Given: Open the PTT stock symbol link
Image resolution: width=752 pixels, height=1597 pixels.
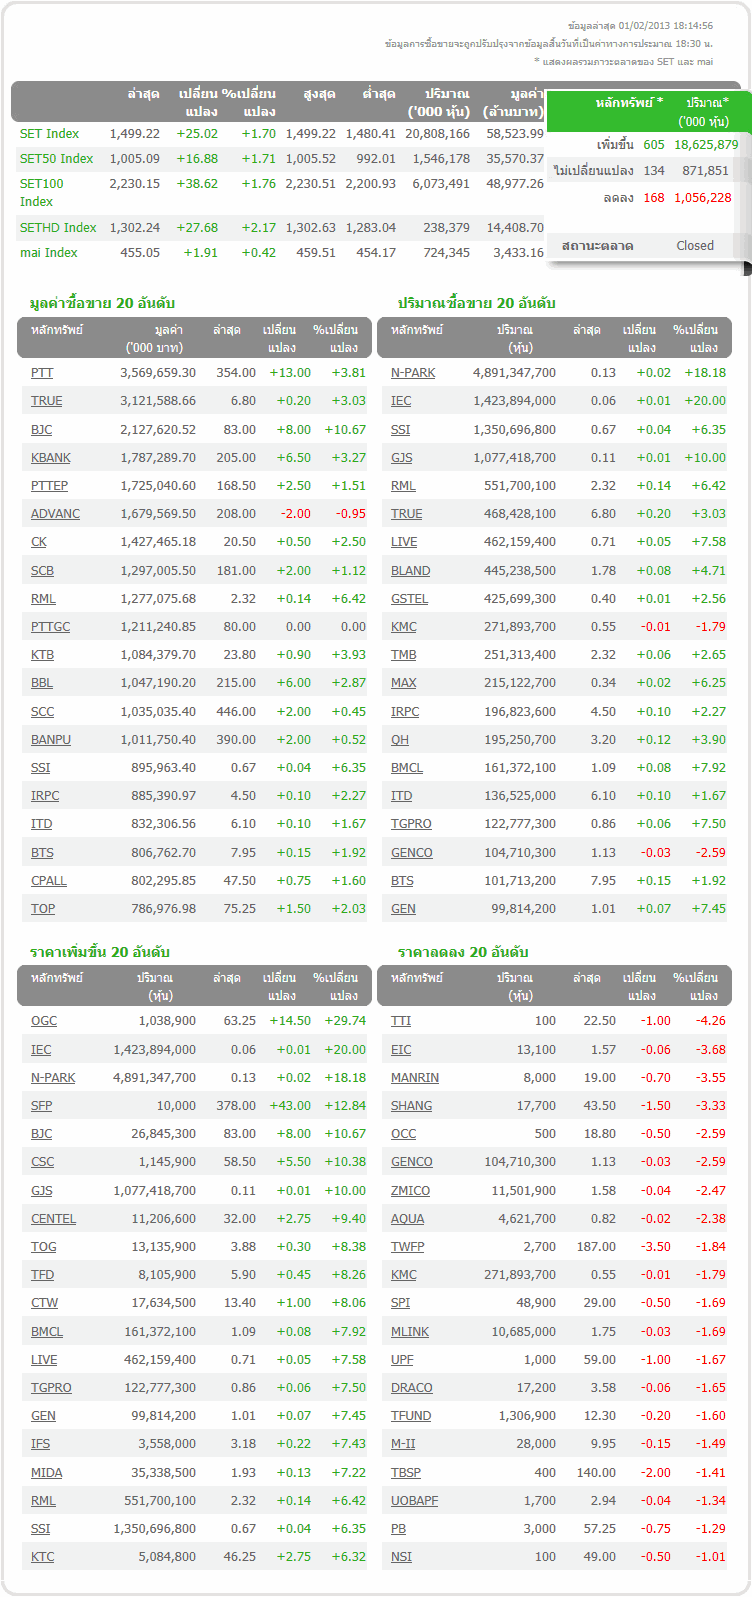Looking at the screenshot, I should pos(42,373).
